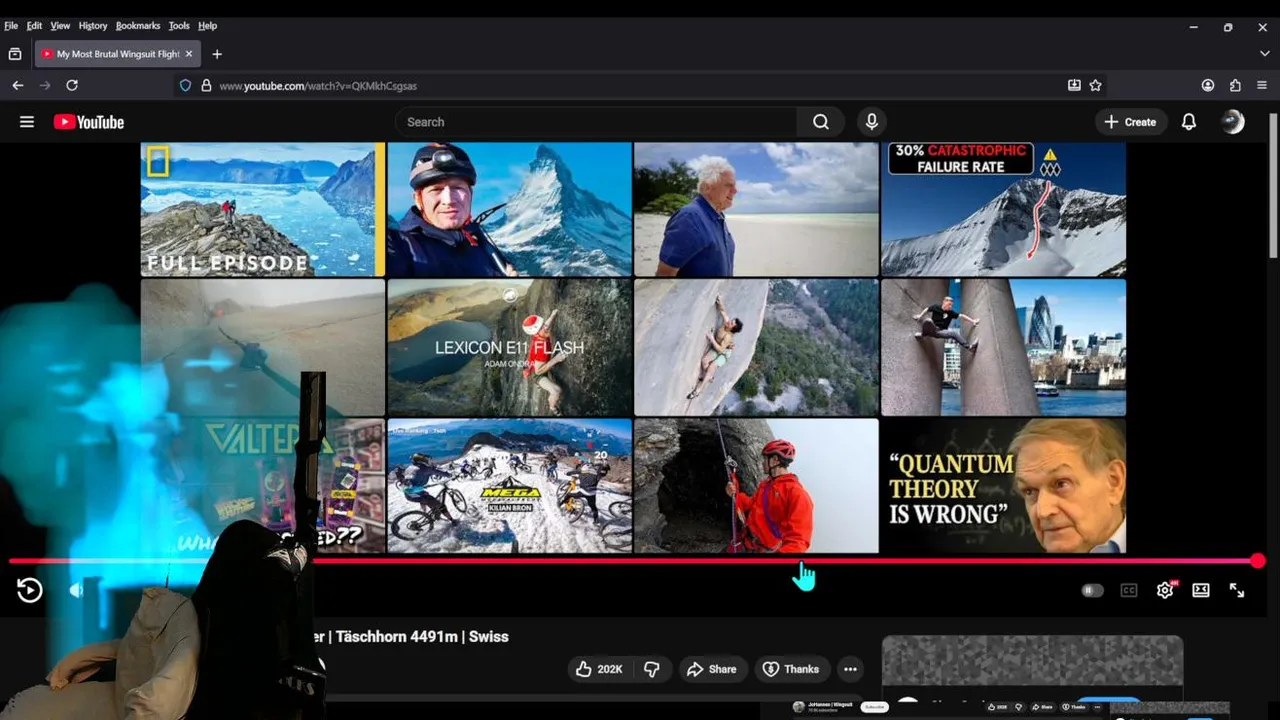Open the notifications bell
The width and height of the screenshot is (1280, 720).
(1189, 122)
